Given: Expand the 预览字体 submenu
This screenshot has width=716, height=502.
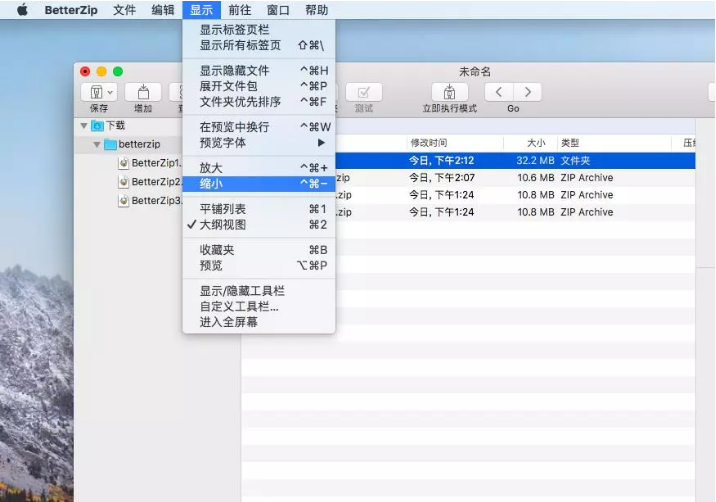Looking at the screenshot, I should click(x=258, y=143).
